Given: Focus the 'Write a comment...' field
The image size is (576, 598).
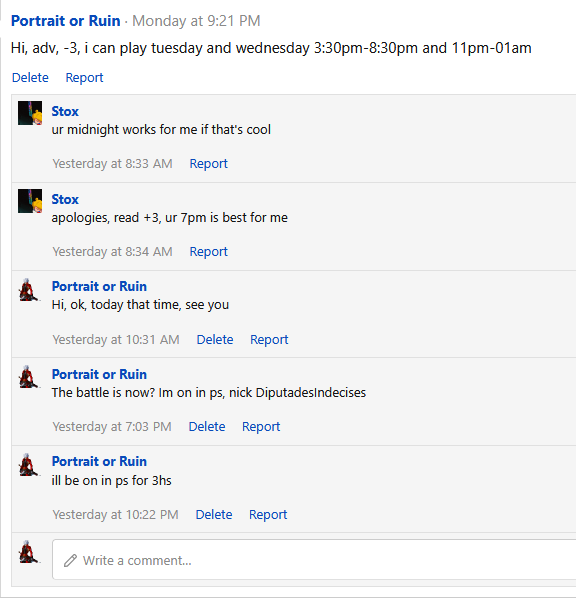Looking at the screenshot, I should pyautogui.click(x=314, y=559).
